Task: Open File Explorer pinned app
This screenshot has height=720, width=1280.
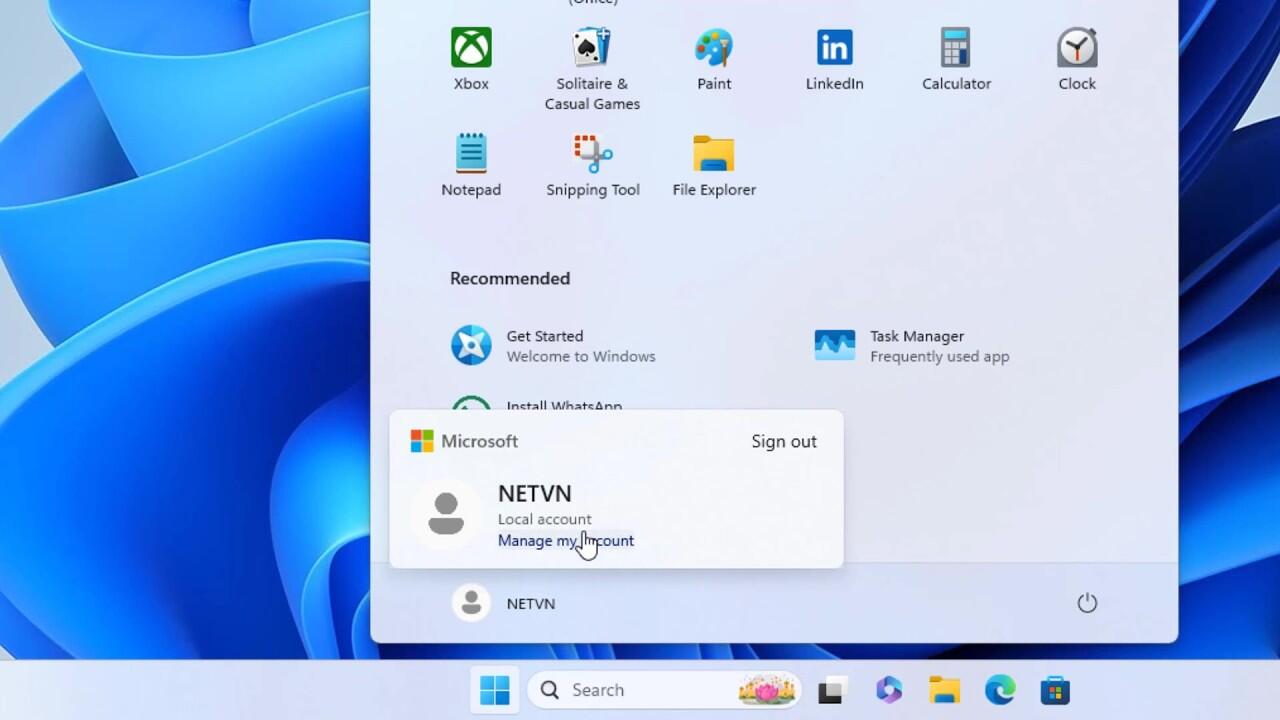Action: click(714, 166)
